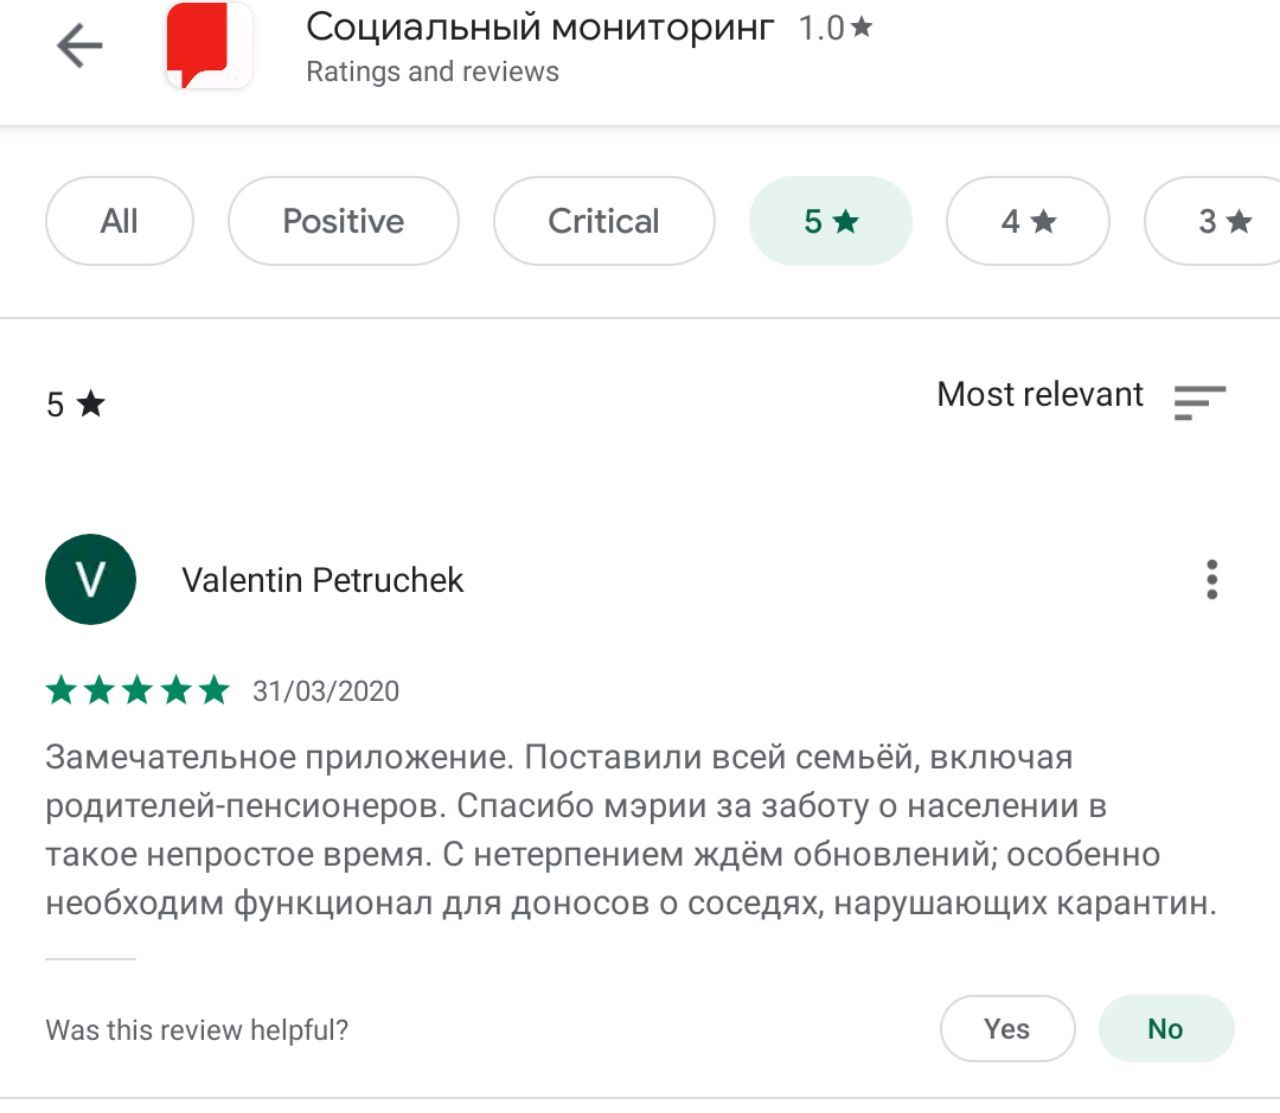
Task: Go back using the left arrow
Action: point(80,46)
